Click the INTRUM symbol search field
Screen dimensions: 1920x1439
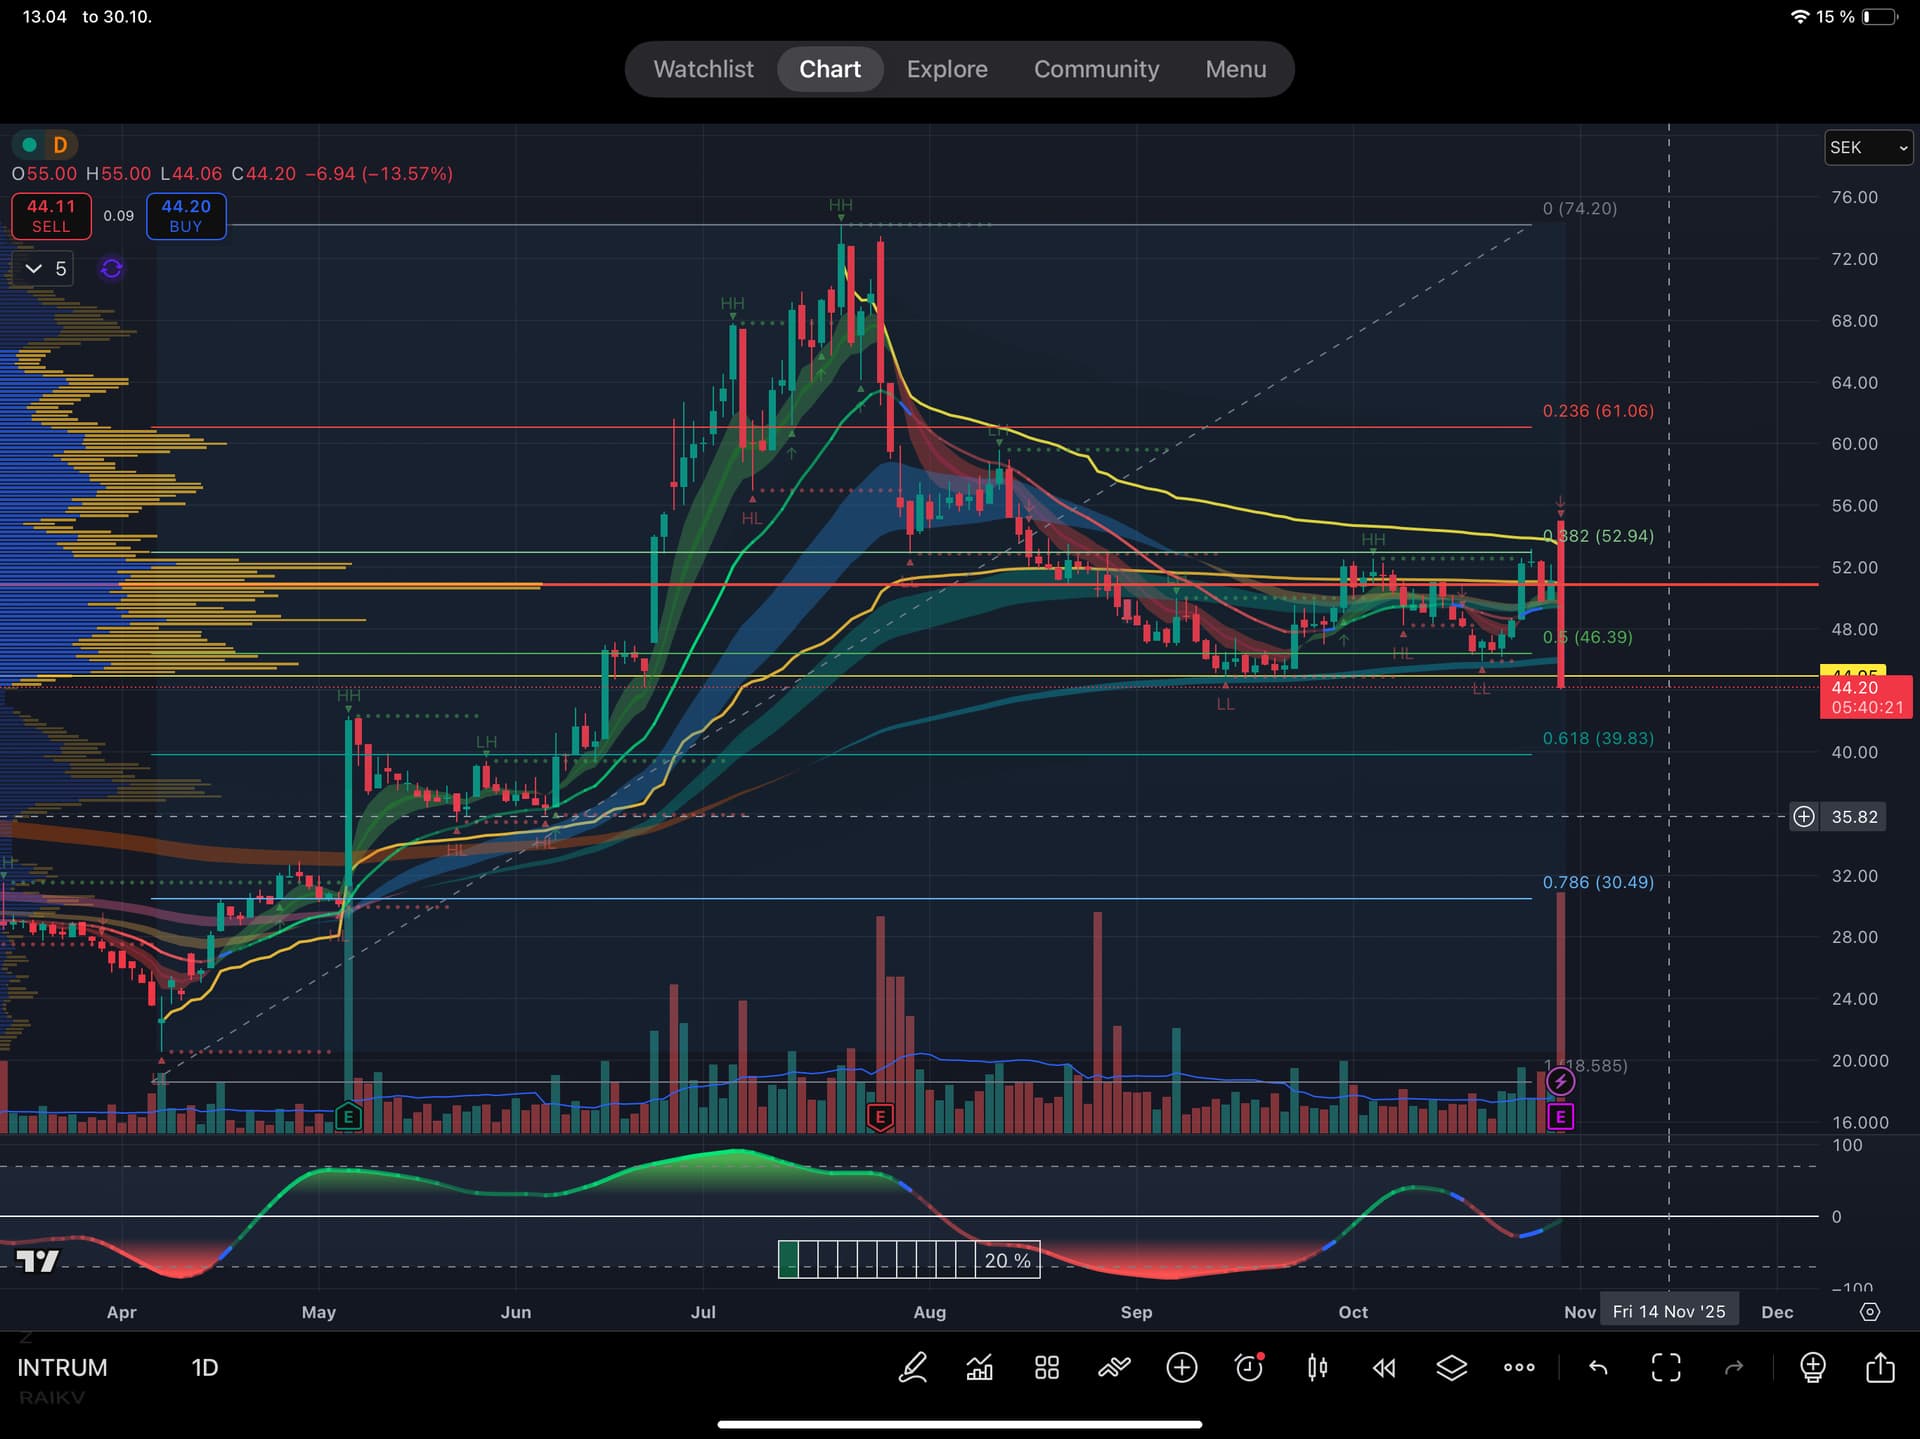click(x=62, y=1367)
